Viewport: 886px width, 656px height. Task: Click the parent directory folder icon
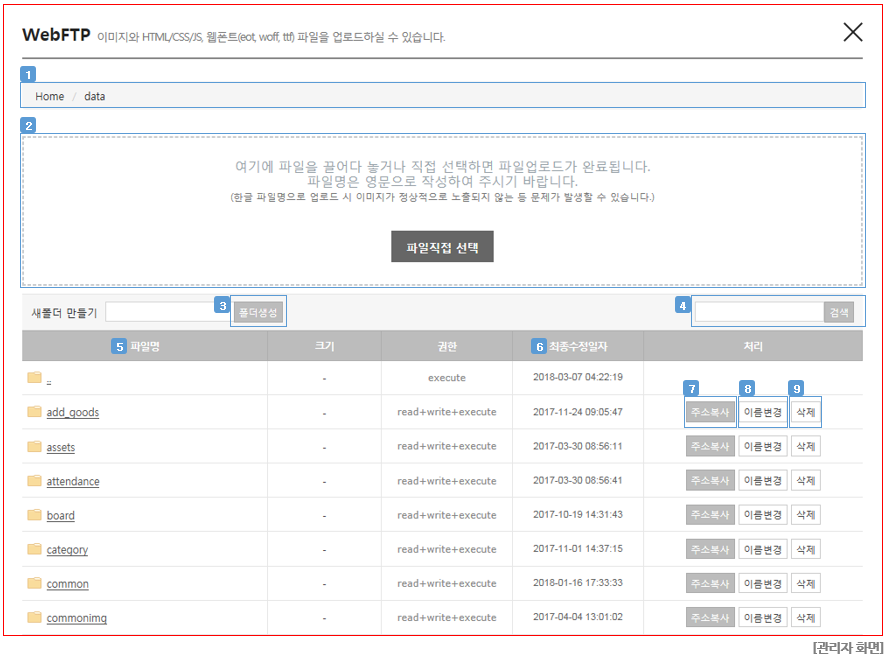[x=34, y=377]
